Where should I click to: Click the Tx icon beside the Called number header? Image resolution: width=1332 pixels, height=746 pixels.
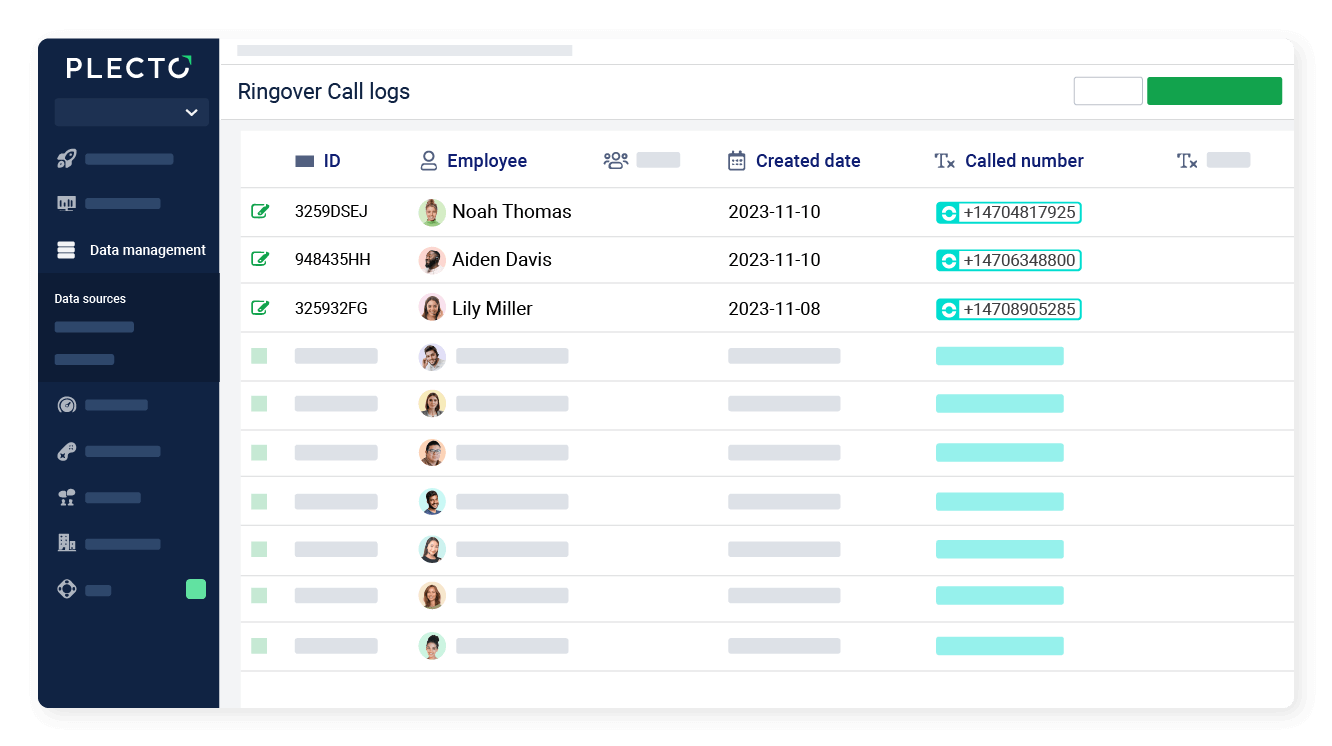[944, 160]
